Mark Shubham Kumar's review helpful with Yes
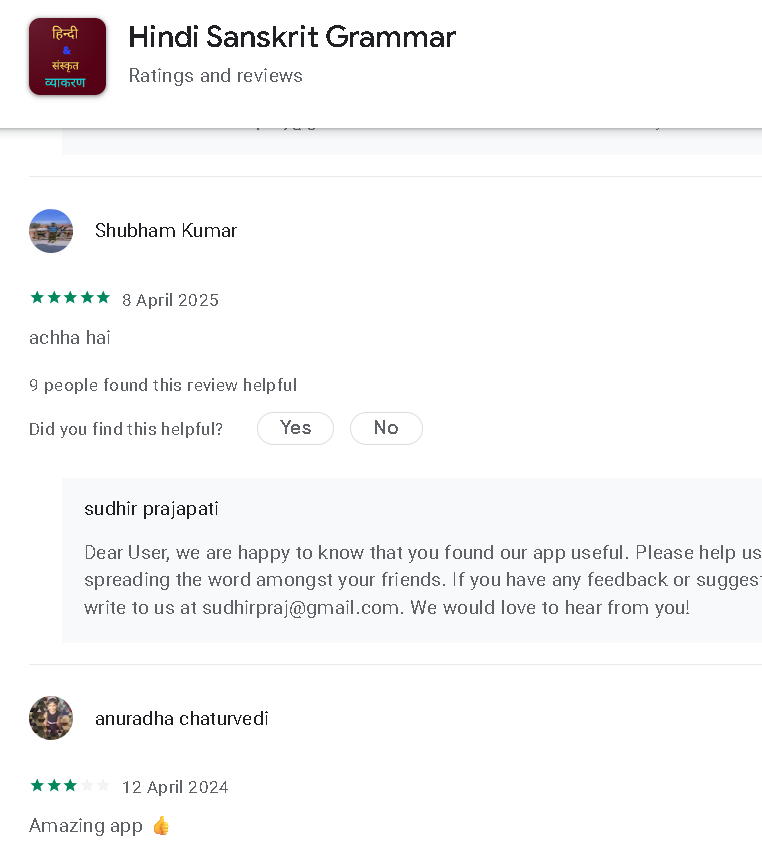The image size is (762, 850). 295,428
